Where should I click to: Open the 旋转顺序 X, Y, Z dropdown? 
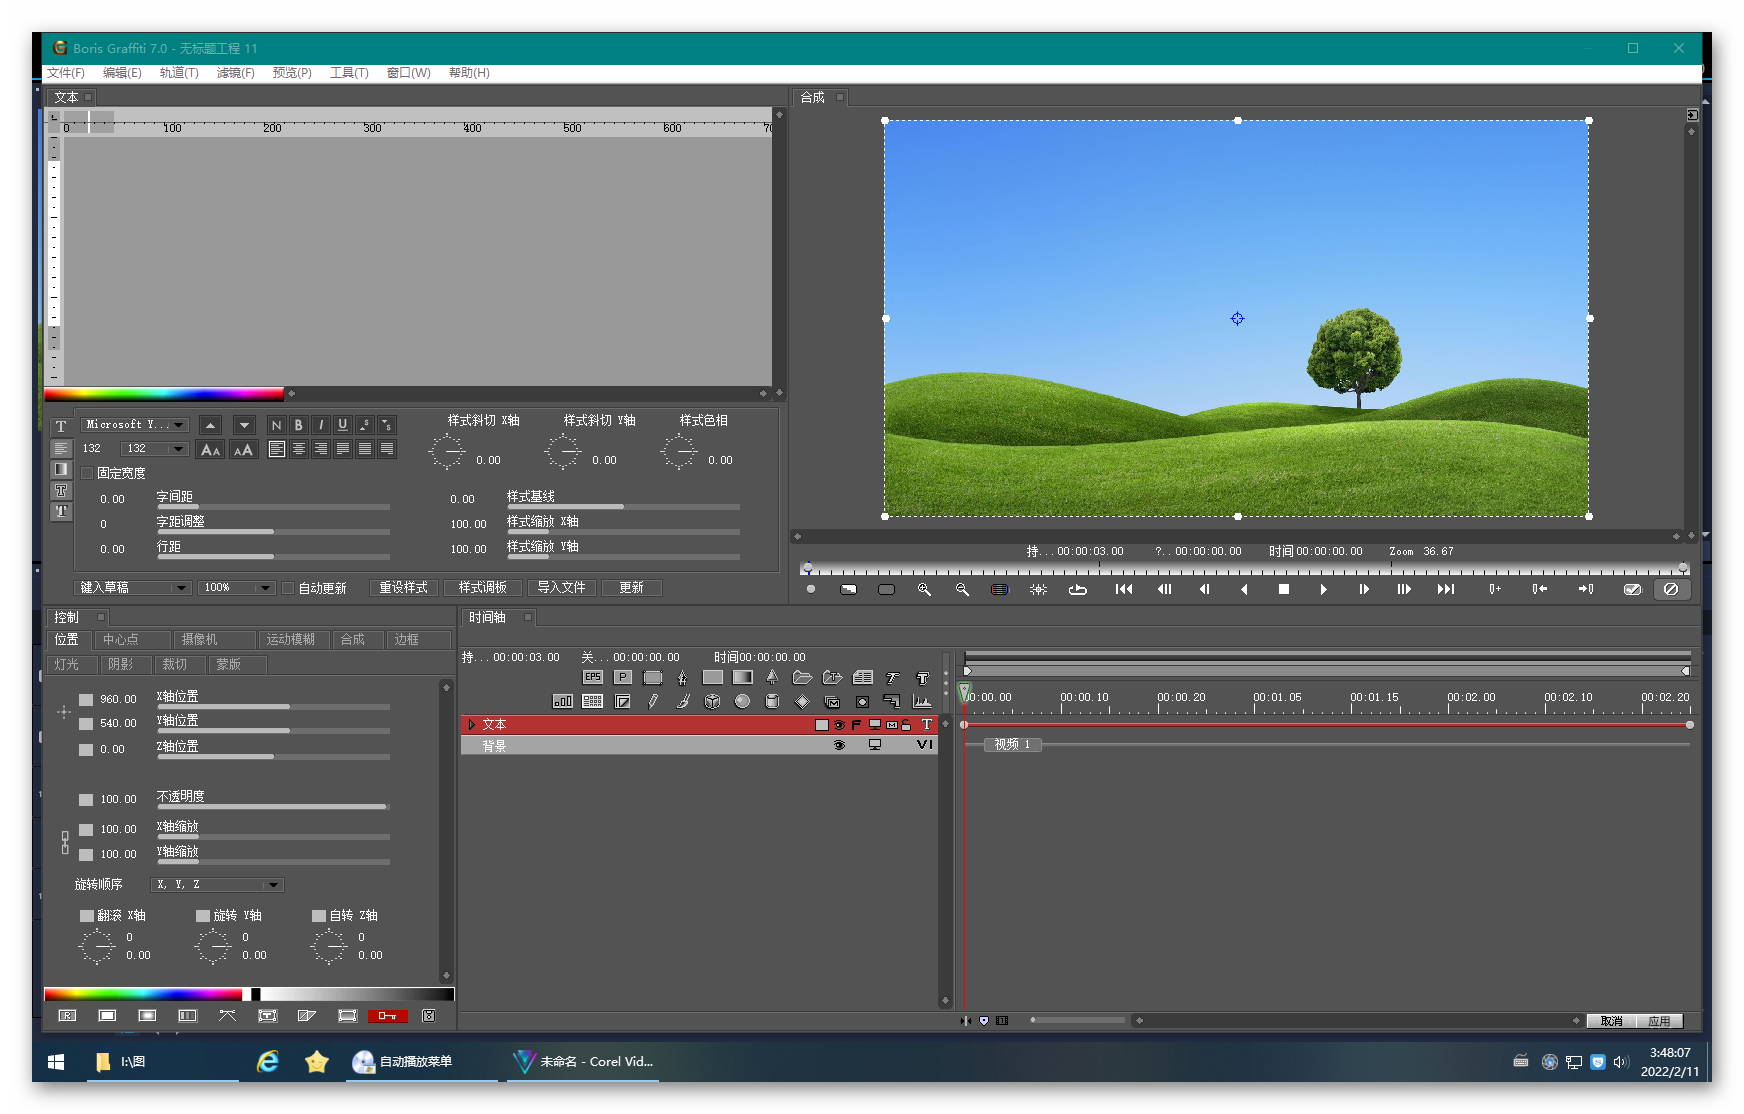pos(218,885)
